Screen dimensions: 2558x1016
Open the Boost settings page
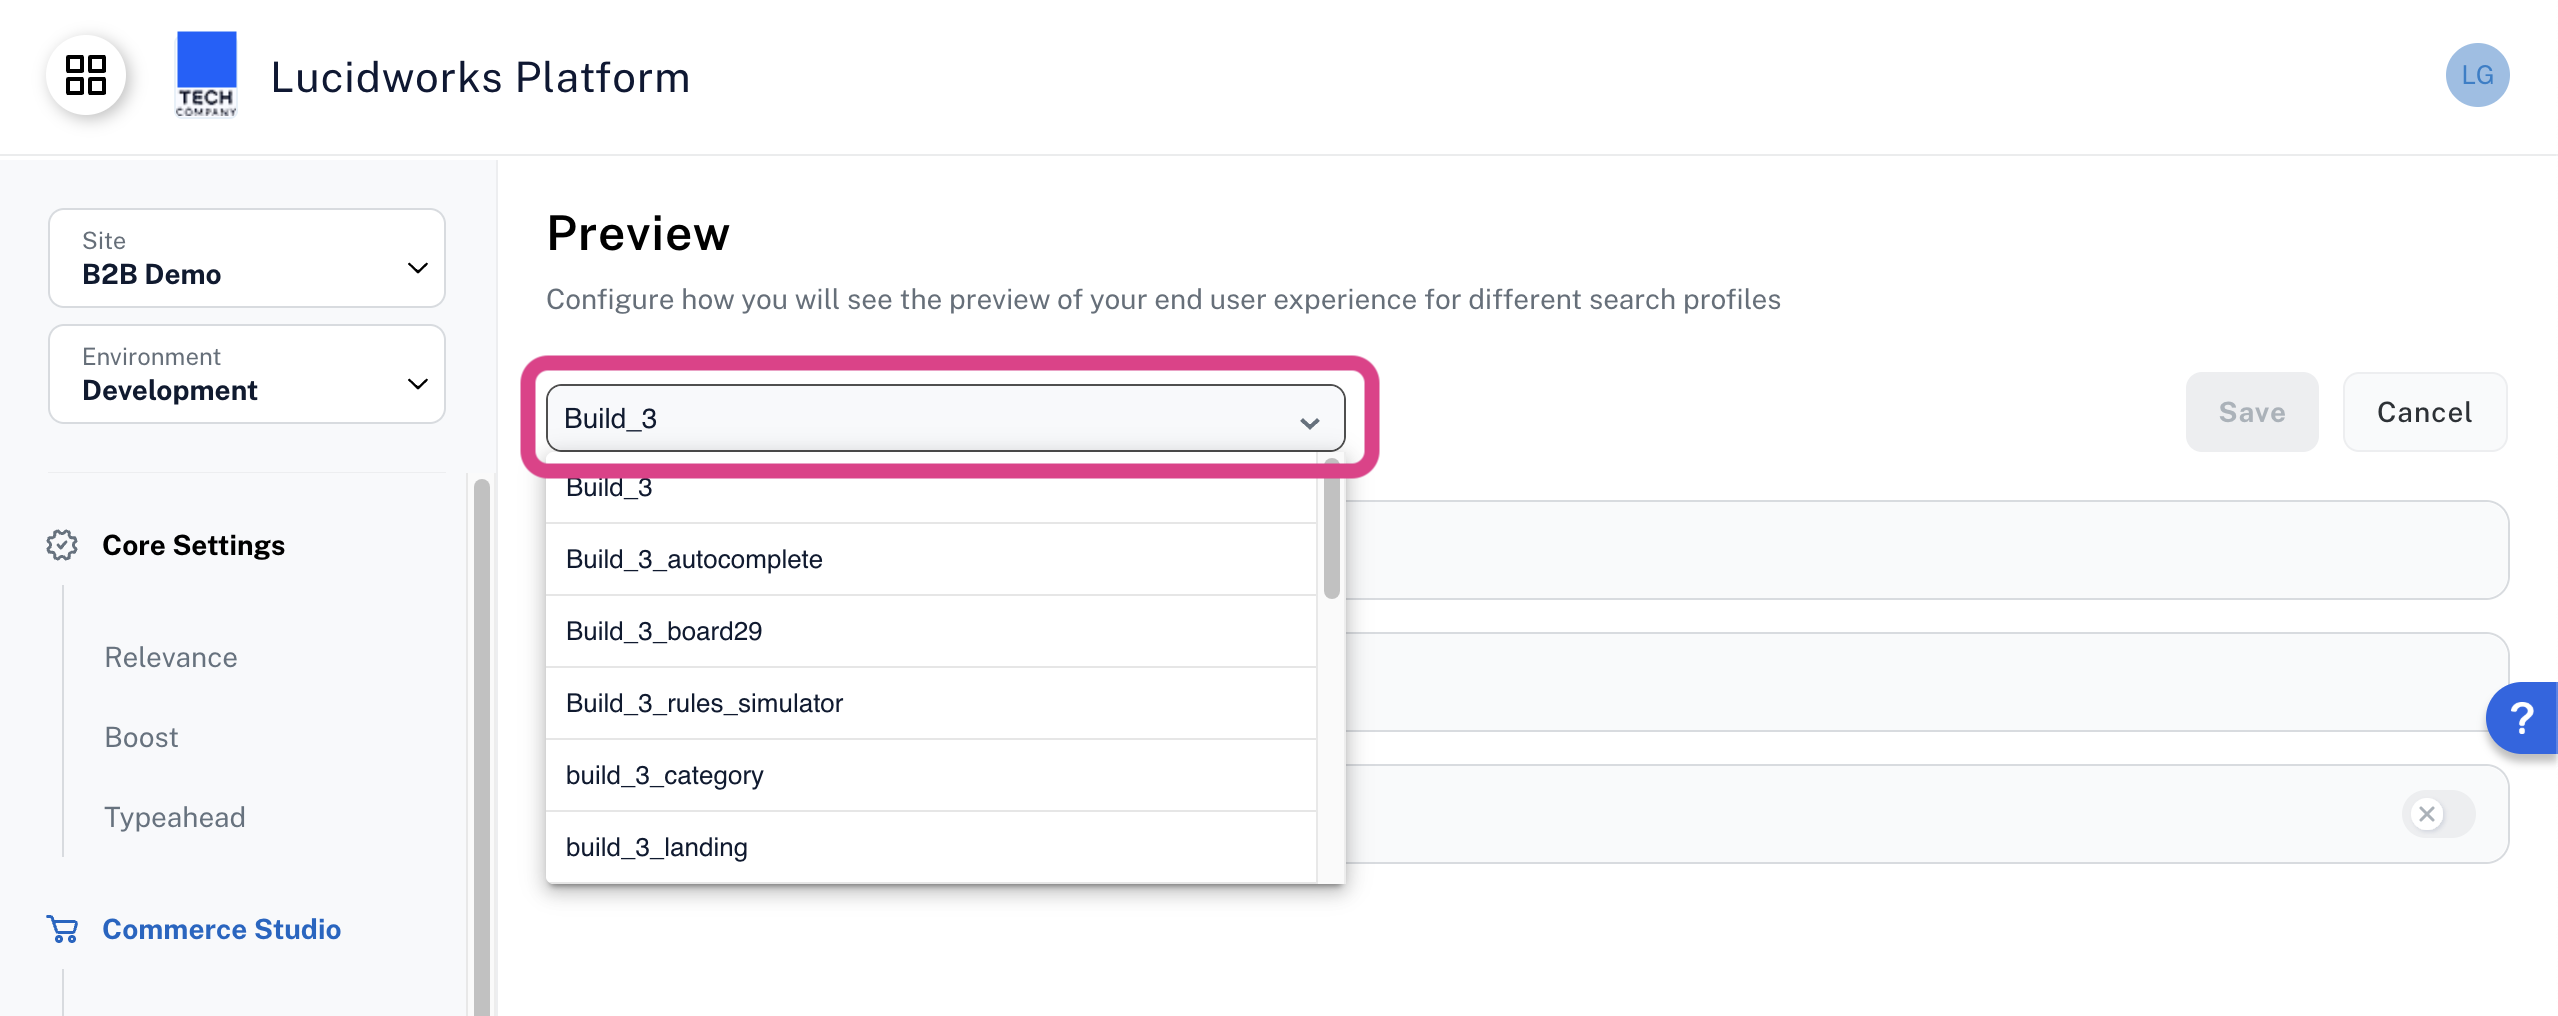point(140,737)
